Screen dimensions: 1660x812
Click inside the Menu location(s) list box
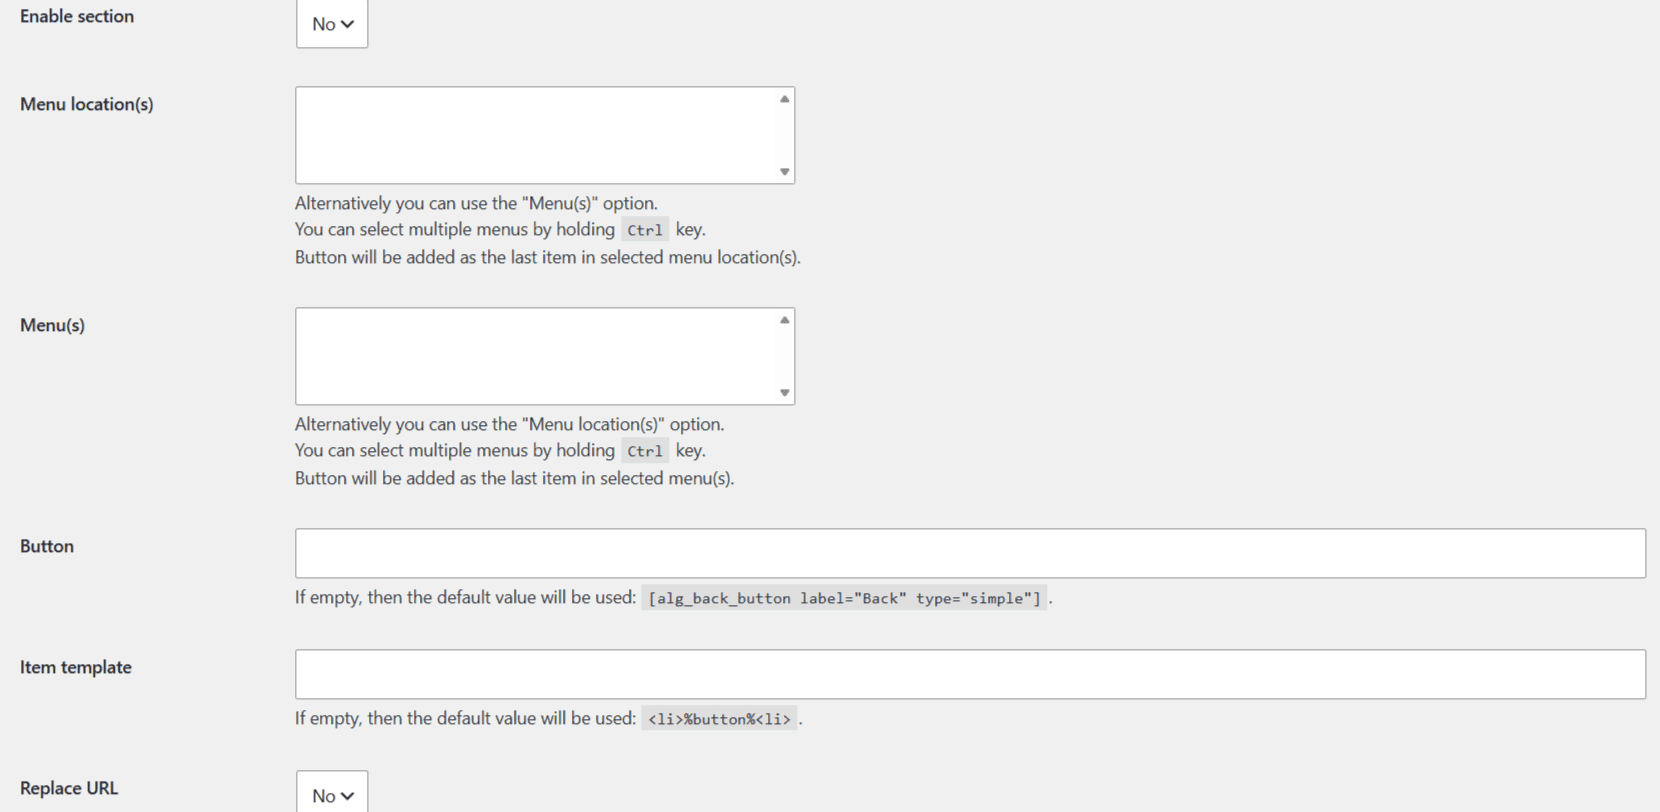(x=545, y=135)
